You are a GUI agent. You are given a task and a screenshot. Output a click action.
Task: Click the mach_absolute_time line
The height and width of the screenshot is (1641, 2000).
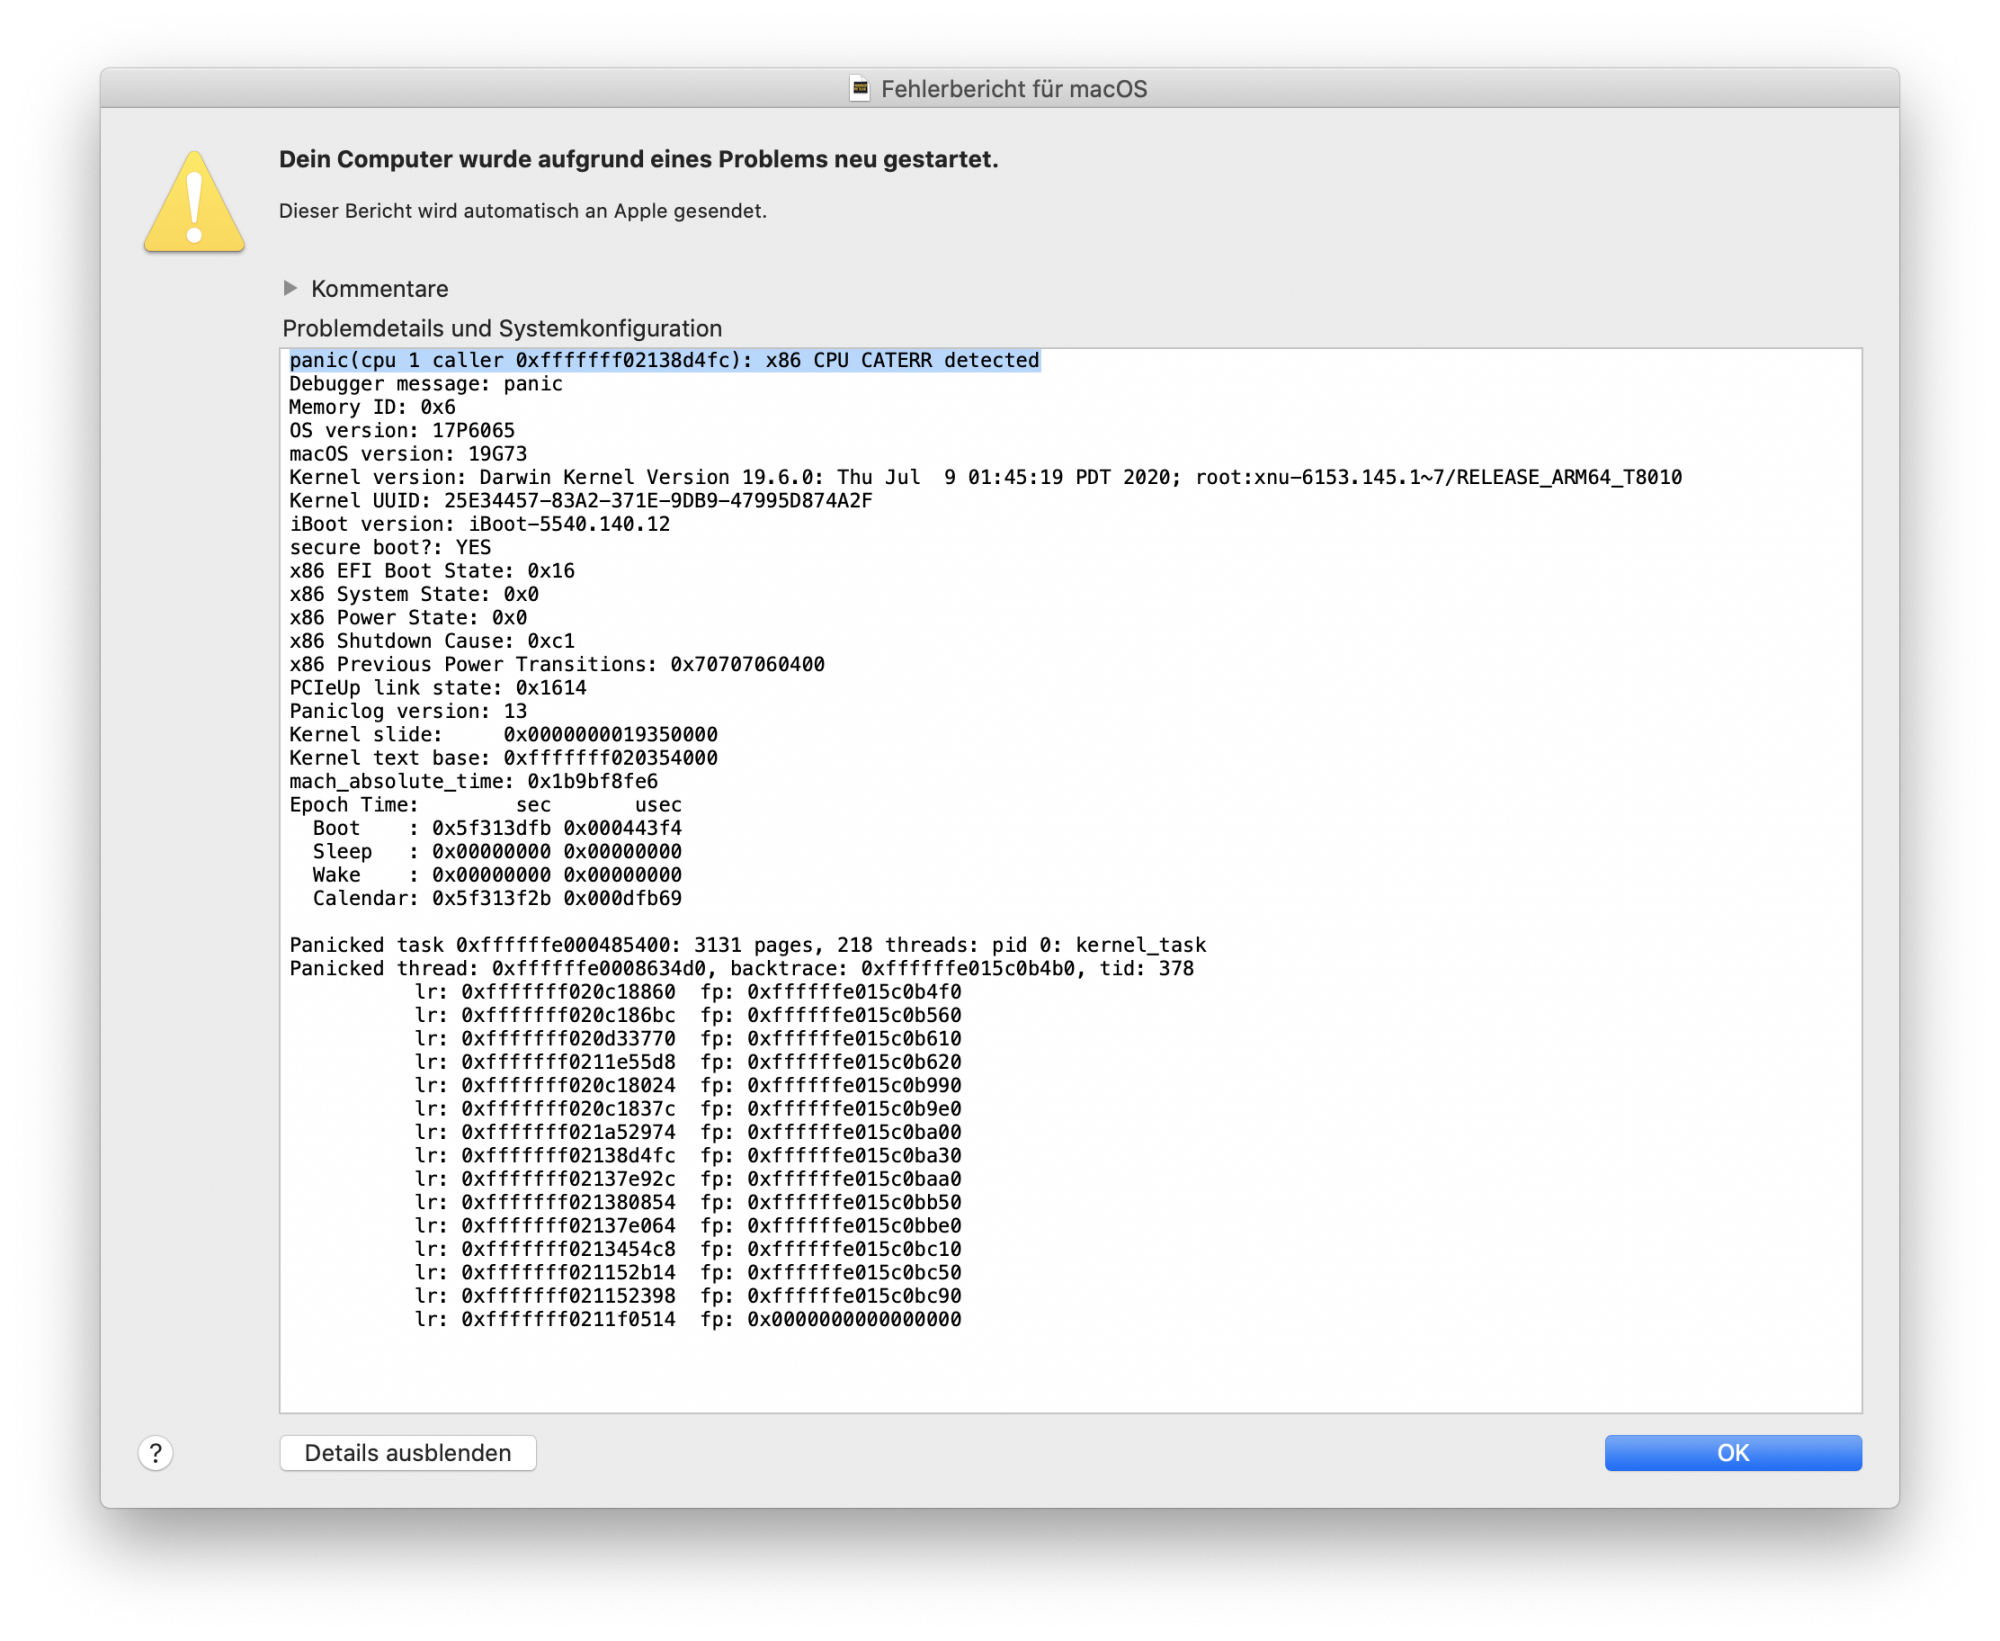(x=473, y=781)
